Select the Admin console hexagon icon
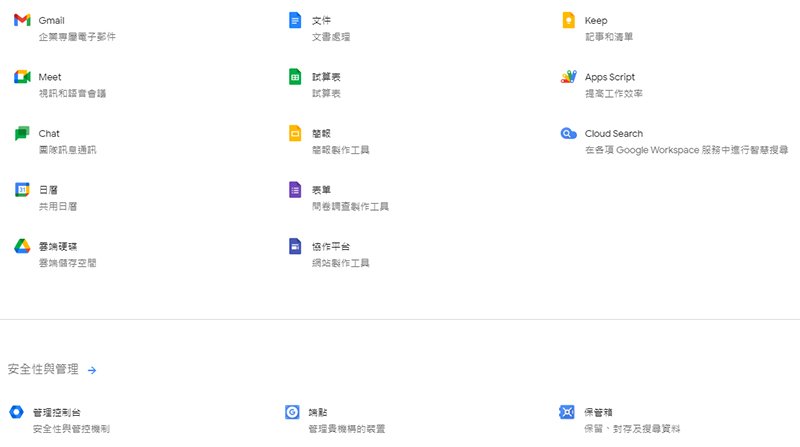The width and height of the screenshot is (800, 447). (x=16, y=412)
